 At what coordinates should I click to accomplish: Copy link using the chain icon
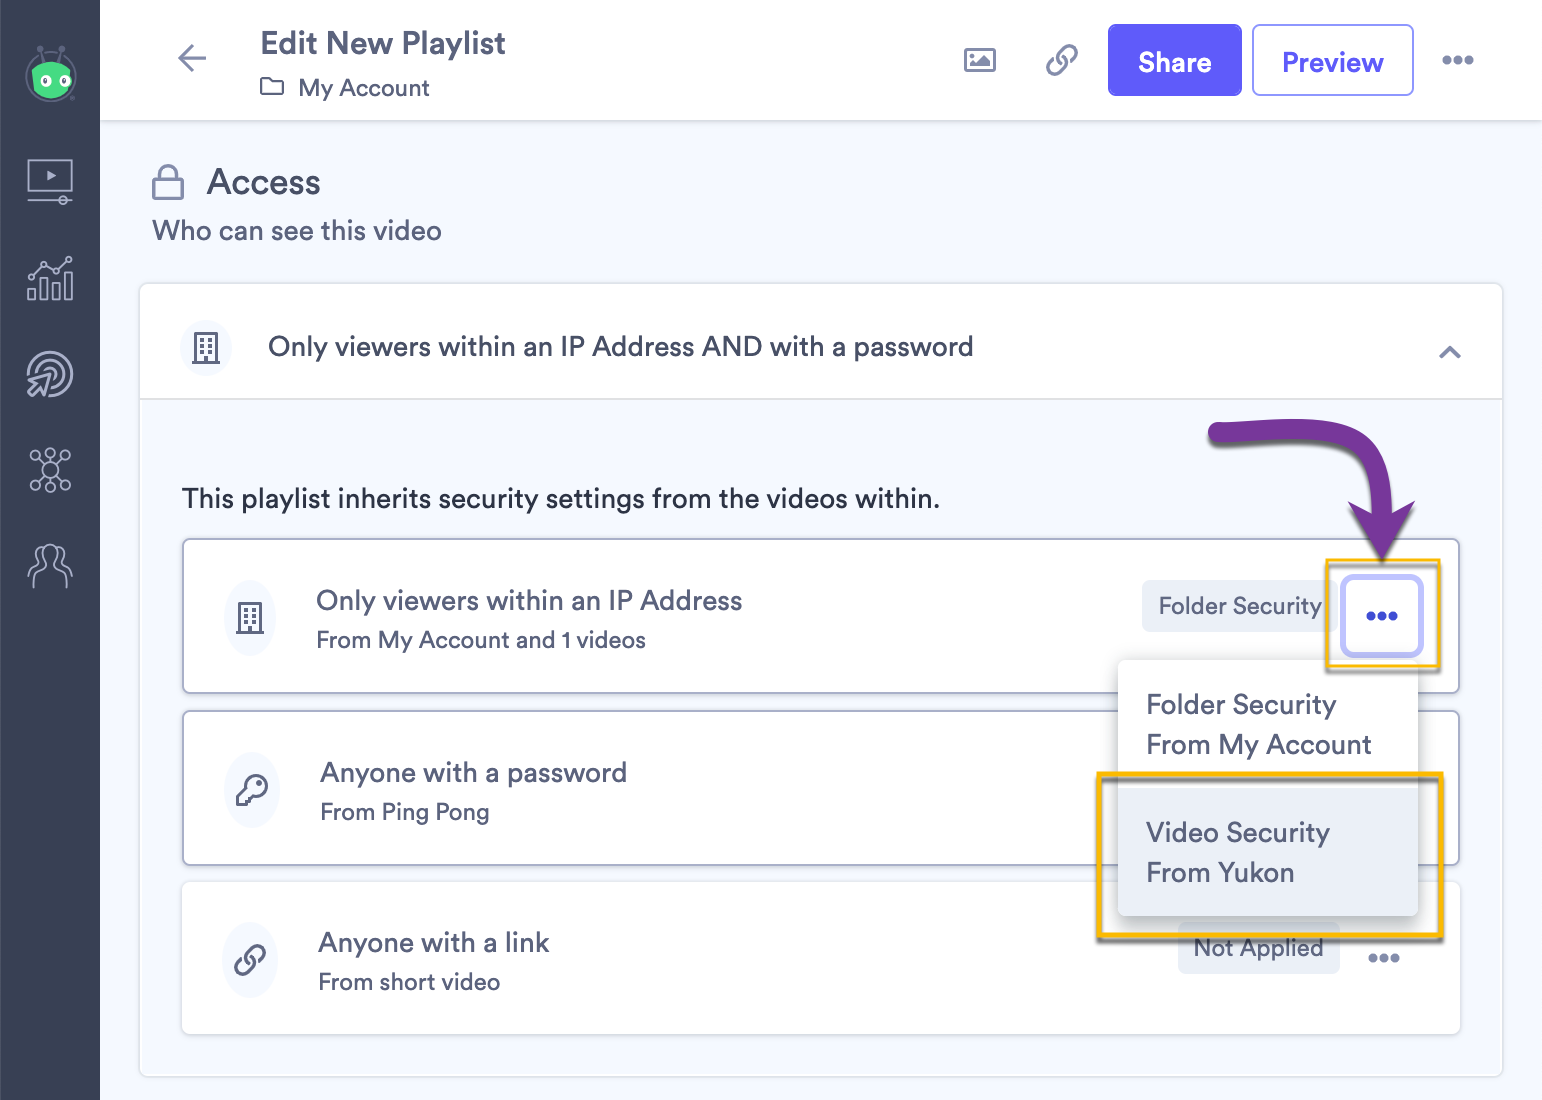point(1061,60)
